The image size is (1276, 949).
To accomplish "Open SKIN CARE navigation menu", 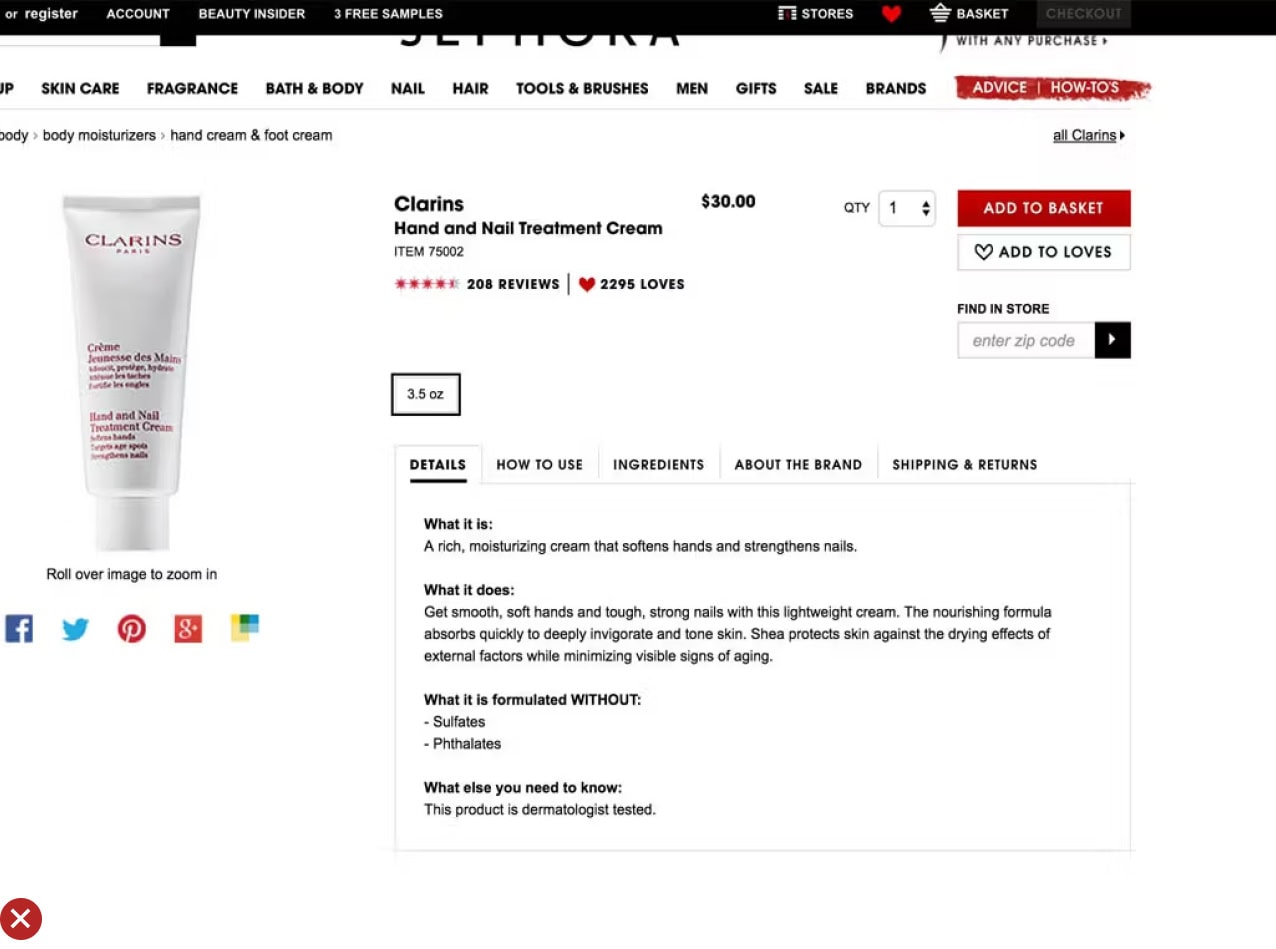I will [x=80, y=88].
